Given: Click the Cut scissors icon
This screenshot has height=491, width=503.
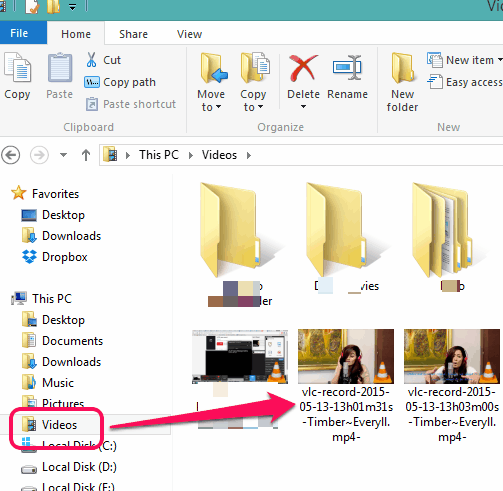Looking at the screenshot, I should coord(91,60).
